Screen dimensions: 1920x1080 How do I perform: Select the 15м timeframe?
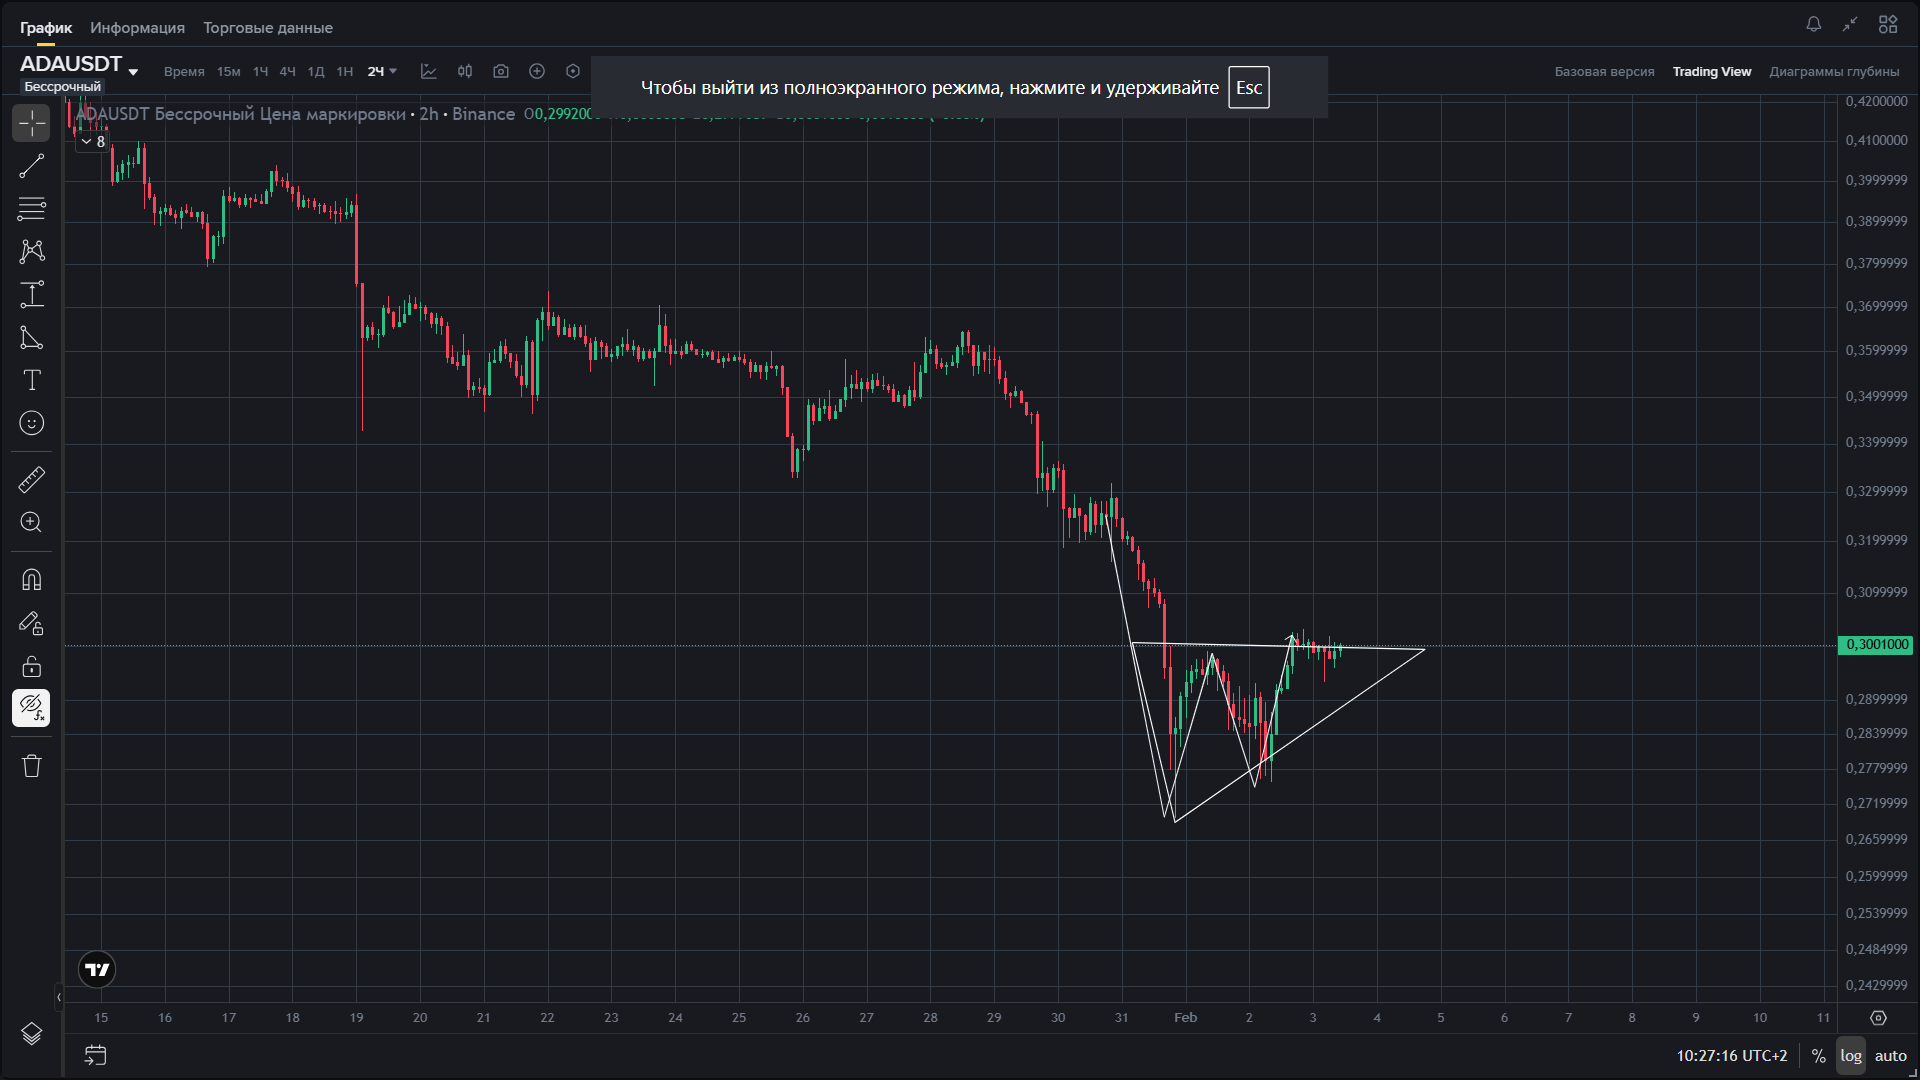pyautogui.click(x=228, y=71)
